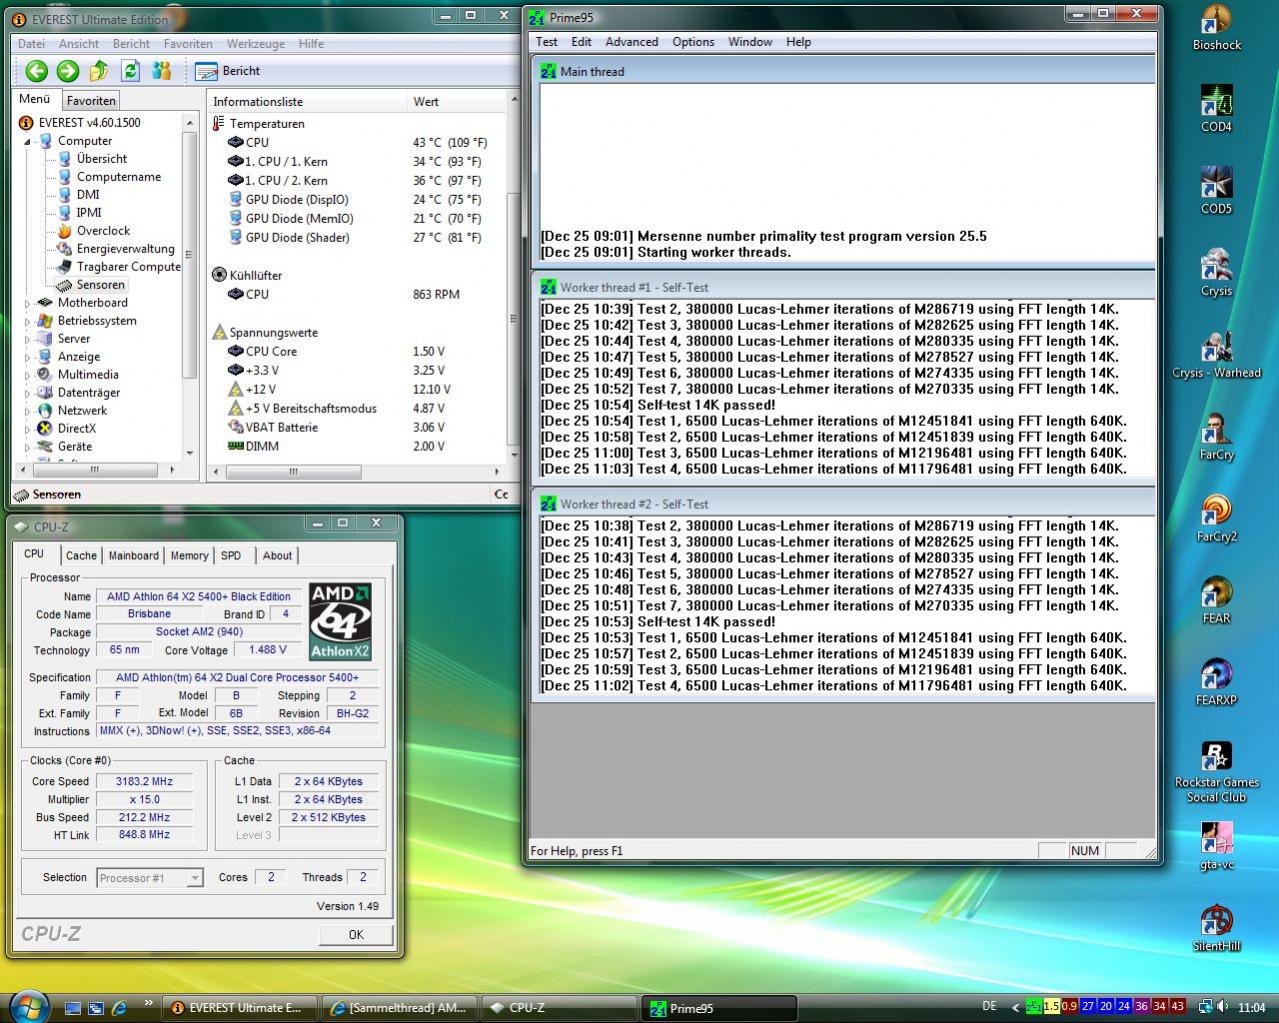Viewport: 1279px width, 1023px height.
Task: Launch Internet Explorer from quick launch
Action: point(119,1008)
